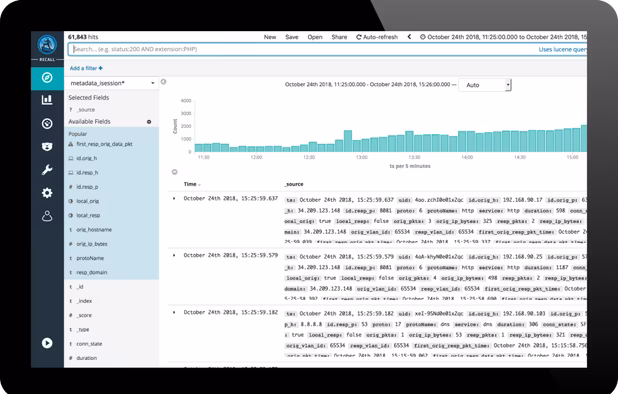This screenshot has height=394, width=618.
Task: Click the clock icon before date range
Action: coord(423,37)
